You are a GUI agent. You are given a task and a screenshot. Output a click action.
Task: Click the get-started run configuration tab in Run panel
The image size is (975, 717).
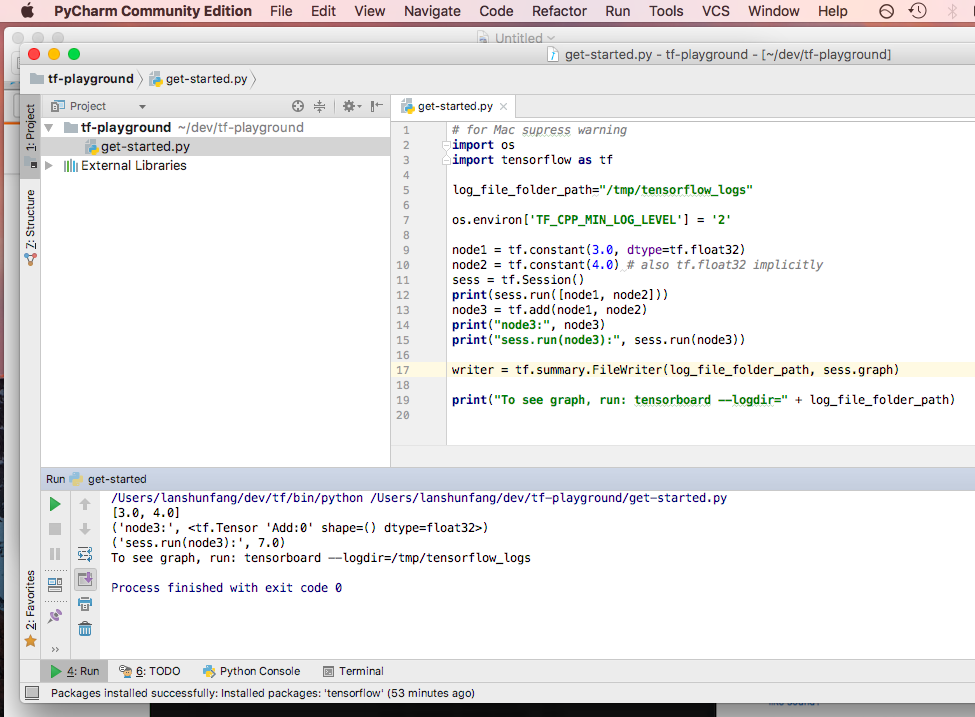point(109,479)
